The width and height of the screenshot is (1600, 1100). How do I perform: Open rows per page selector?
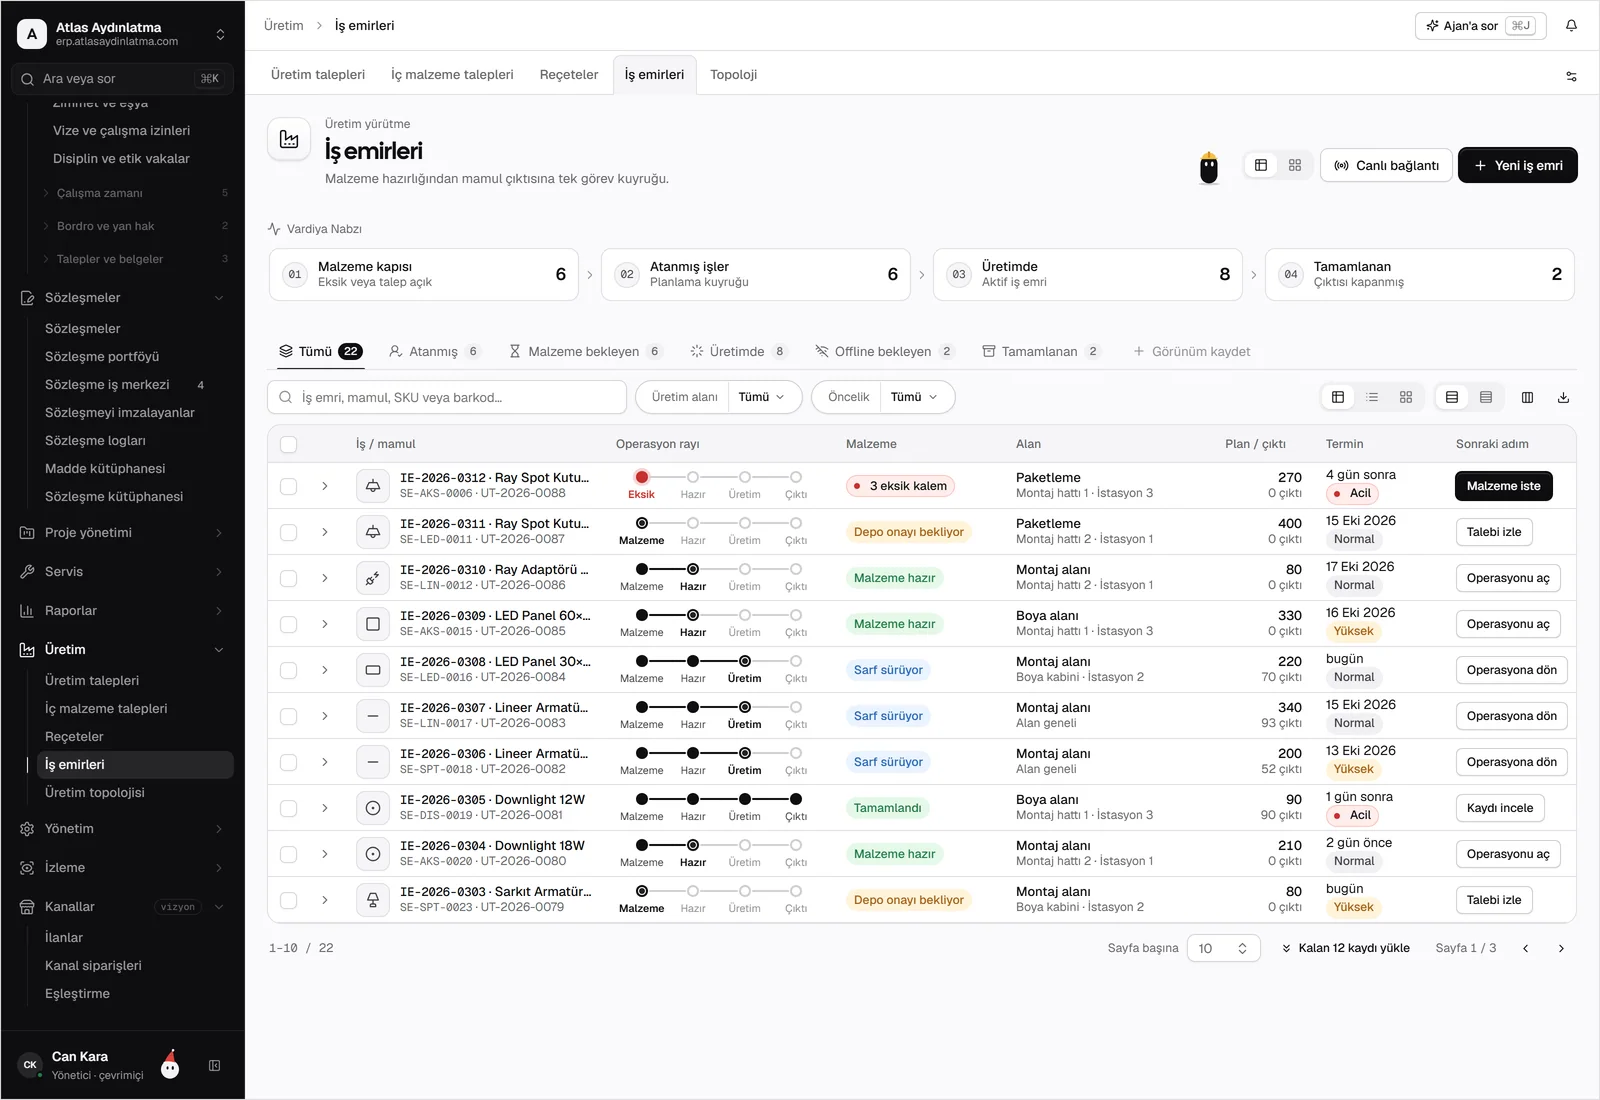(x=1223, y=948)
